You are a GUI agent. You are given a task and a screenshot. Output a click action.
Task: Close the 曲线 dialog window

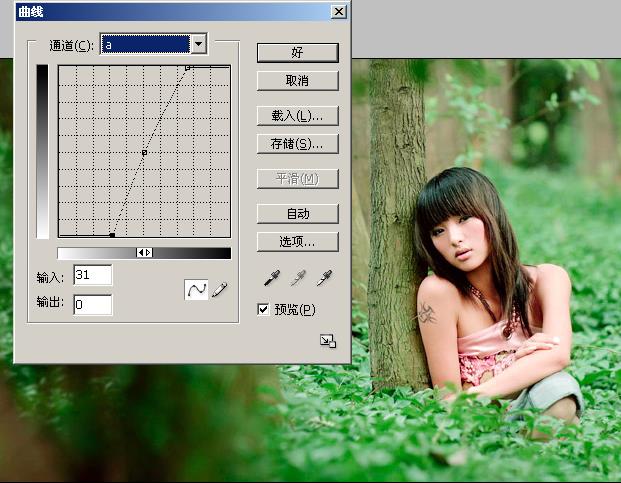tap(339, 11)
